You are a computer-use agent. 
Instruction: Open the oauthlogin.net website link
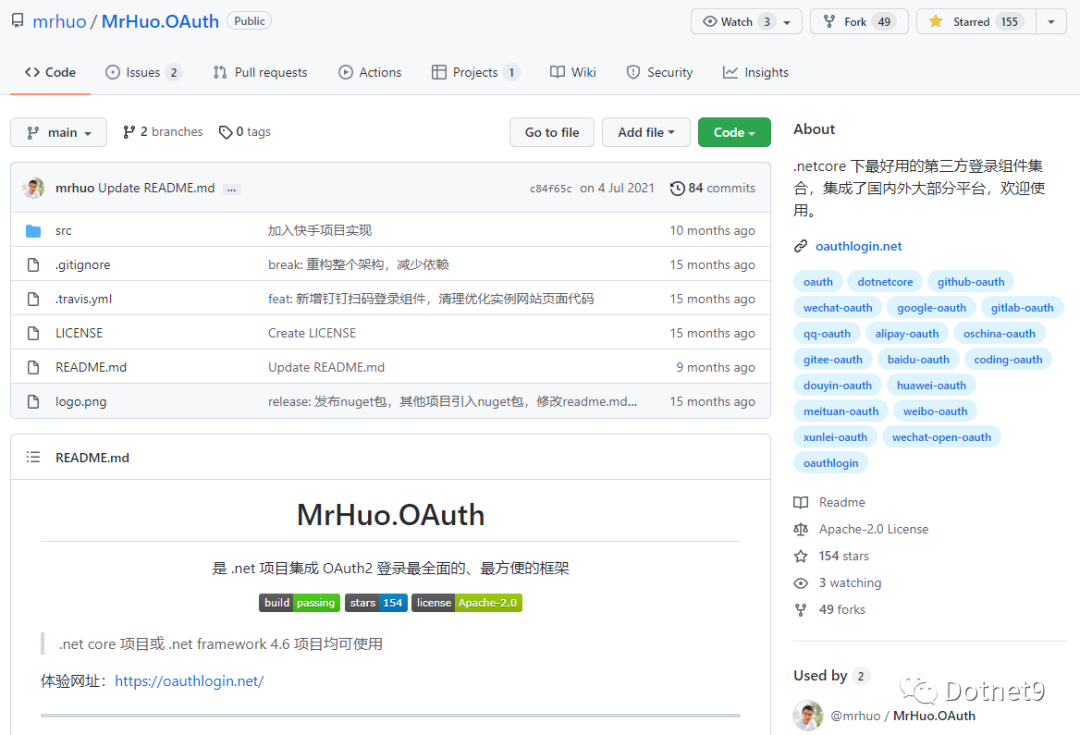coord(858,246)
